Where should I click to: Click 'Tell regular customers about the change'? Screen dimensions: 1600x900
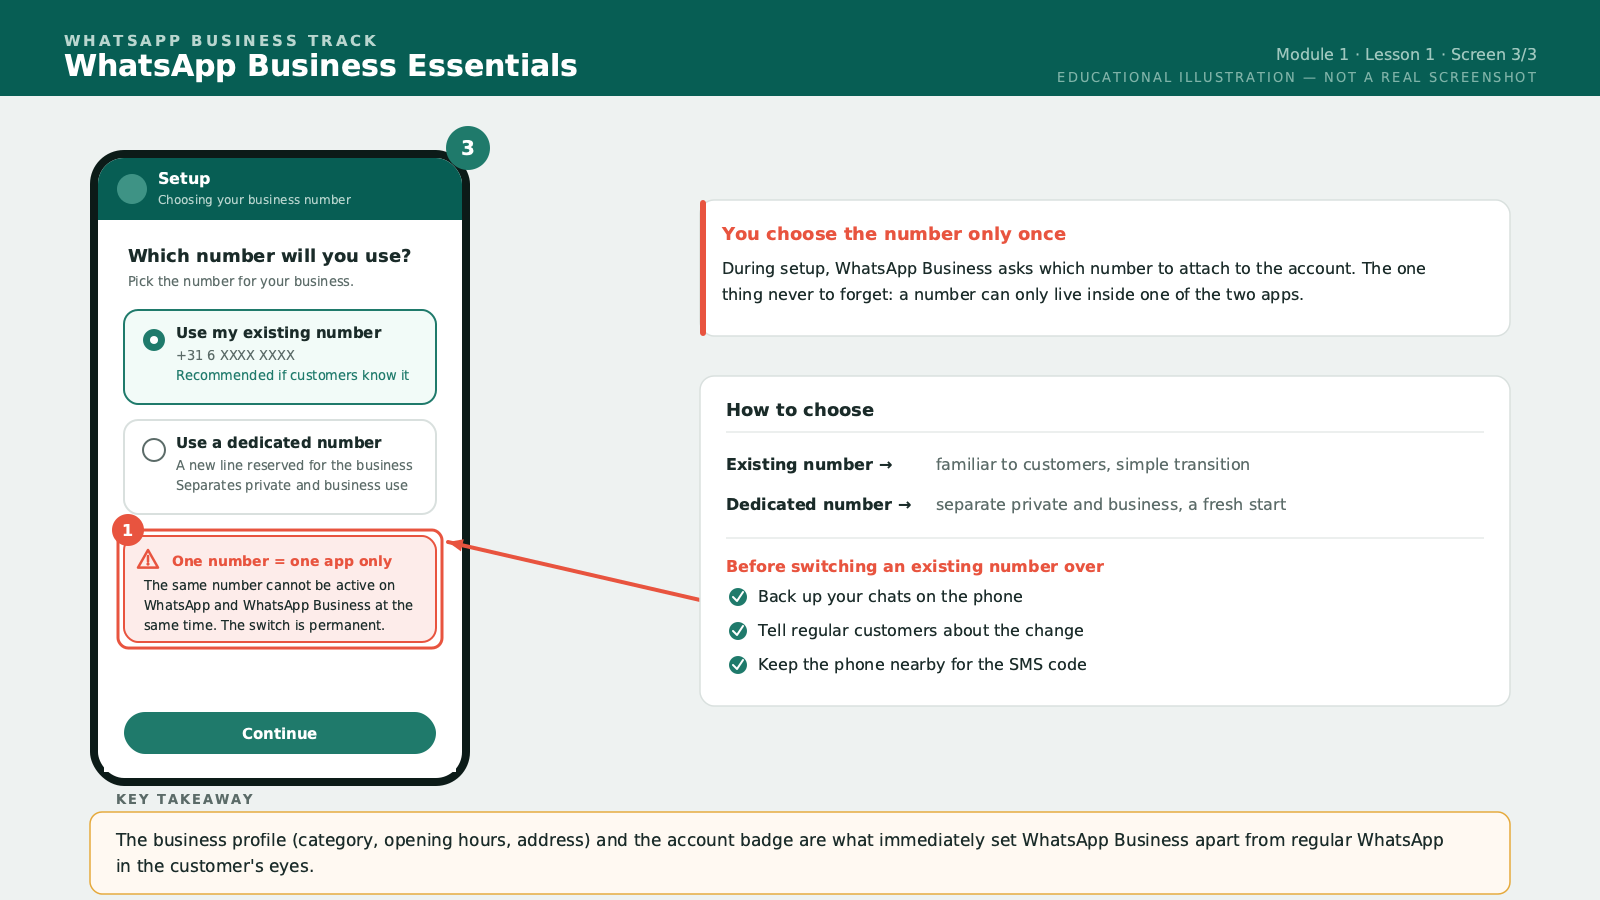(x=921, y=631)
